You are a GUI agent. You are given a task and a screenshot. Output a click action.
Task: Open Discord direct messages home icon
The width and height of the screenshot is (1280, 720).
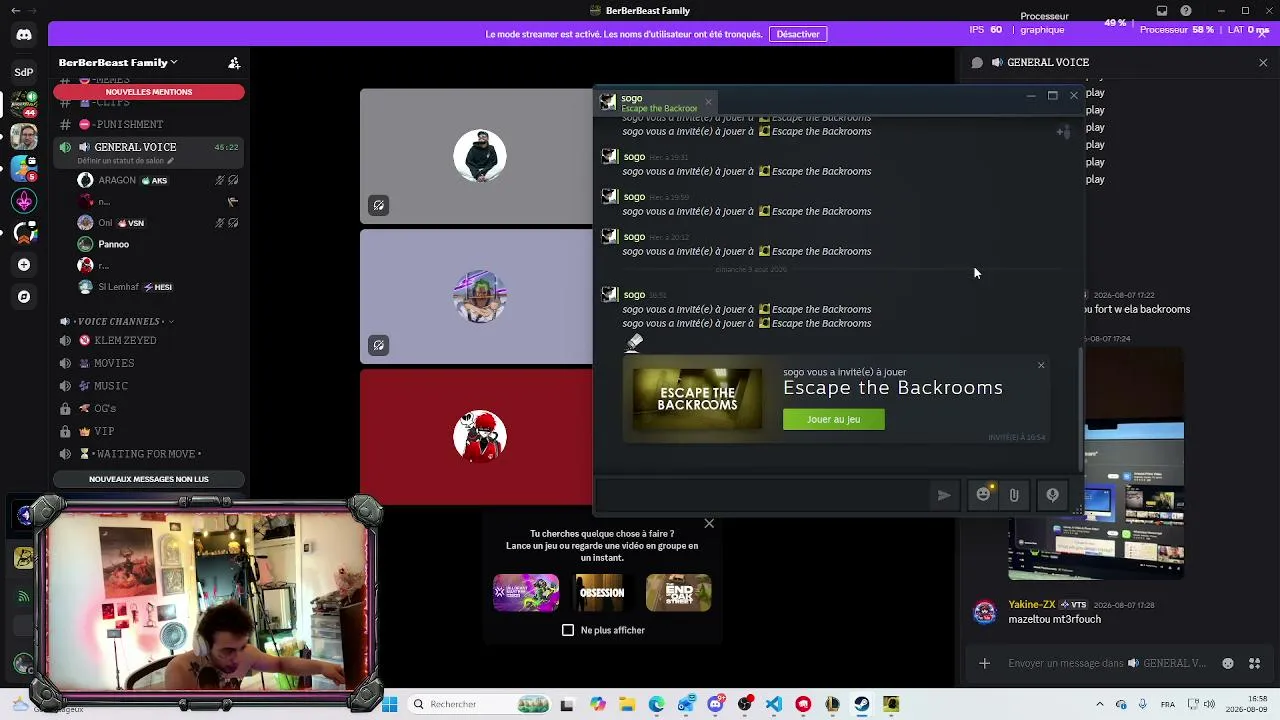pyautogui.click(x=24, y=34)
